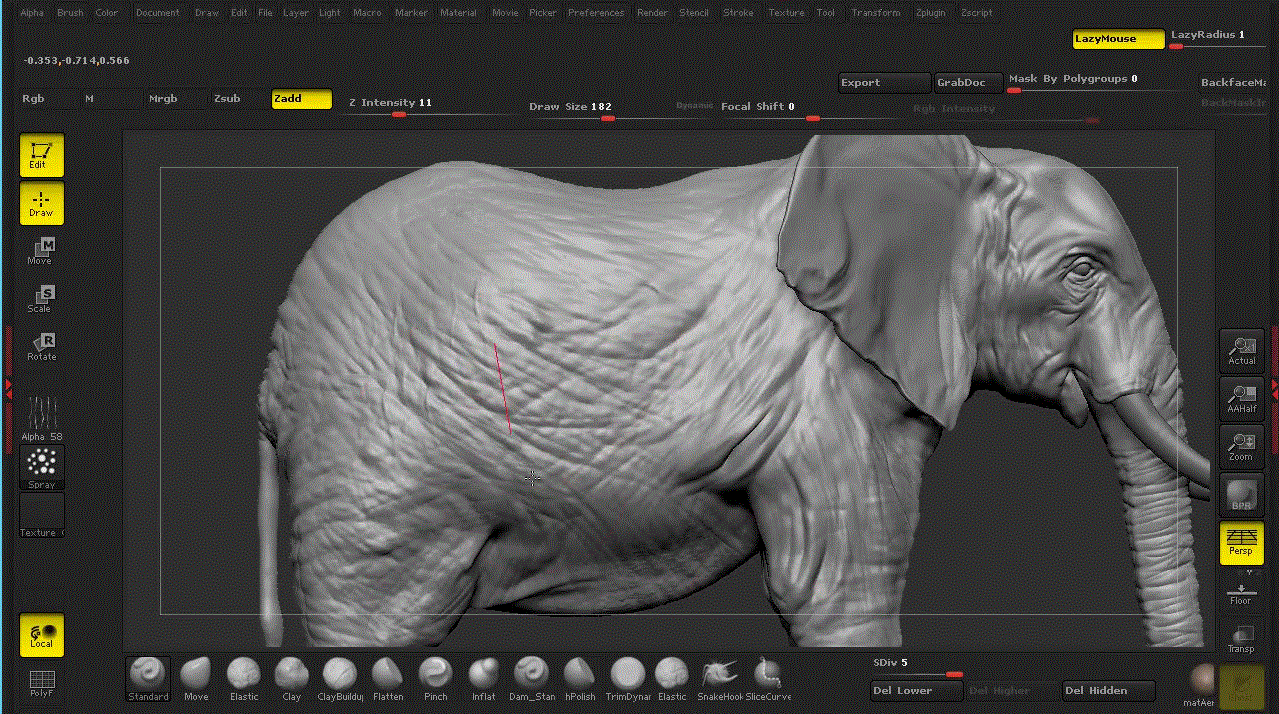Open the Preferences menu

coord(596,13)
